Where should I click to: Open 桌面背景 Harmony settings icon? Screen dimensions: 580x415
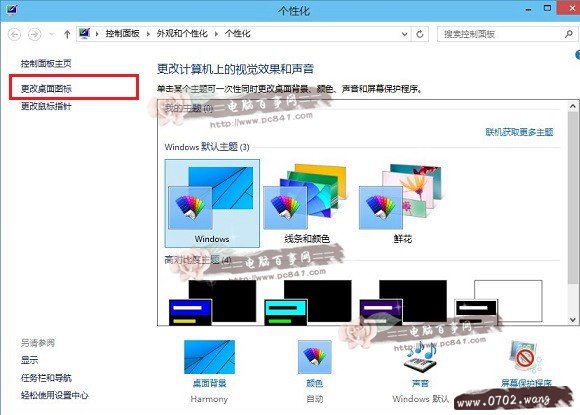click(x=209, y=357)
